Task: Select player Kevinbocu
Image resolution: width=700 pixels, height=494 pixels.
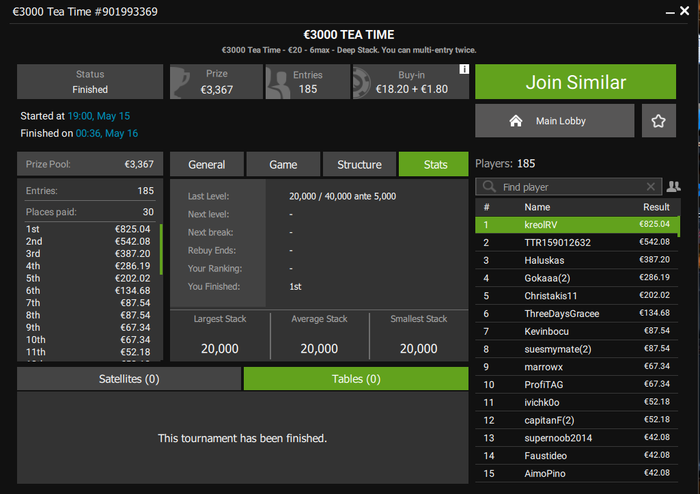Action: coord(576,331)
